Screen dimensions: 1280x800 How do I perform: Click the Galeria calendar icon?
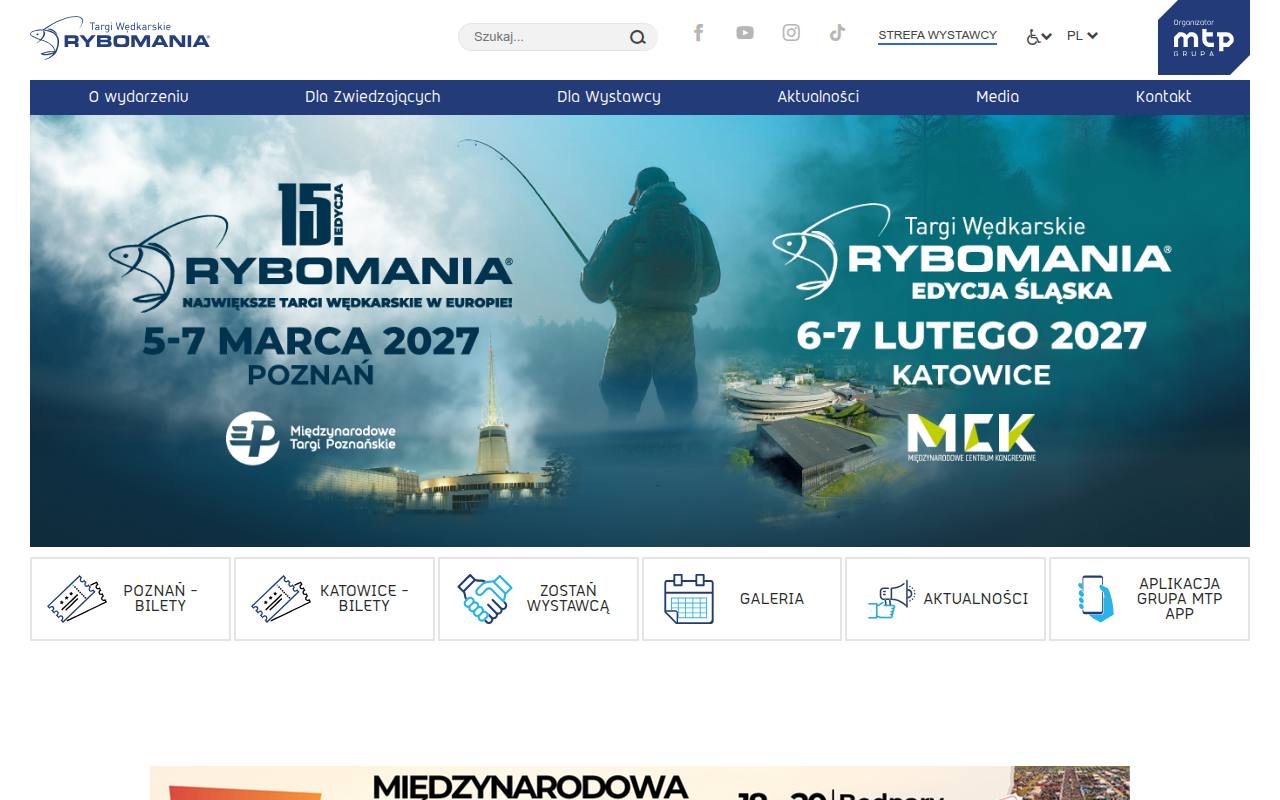[x=689, y=599]
